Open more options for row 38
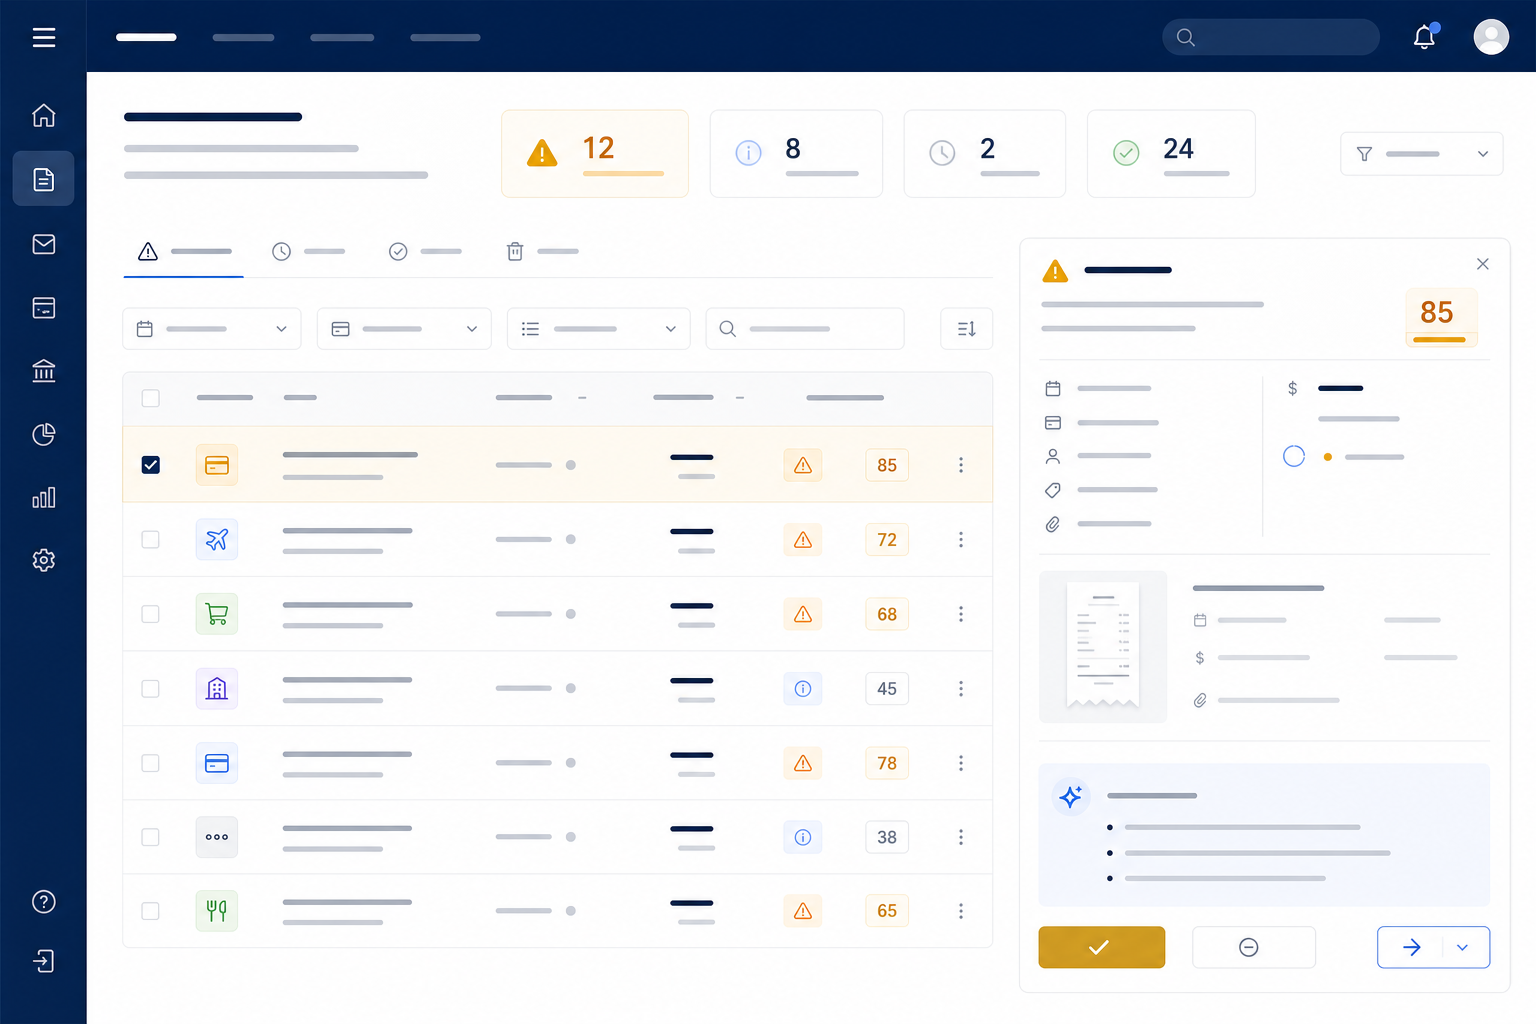This screenshot has width=1536, height=1024. pyautogui.click(x=961, y=837)
